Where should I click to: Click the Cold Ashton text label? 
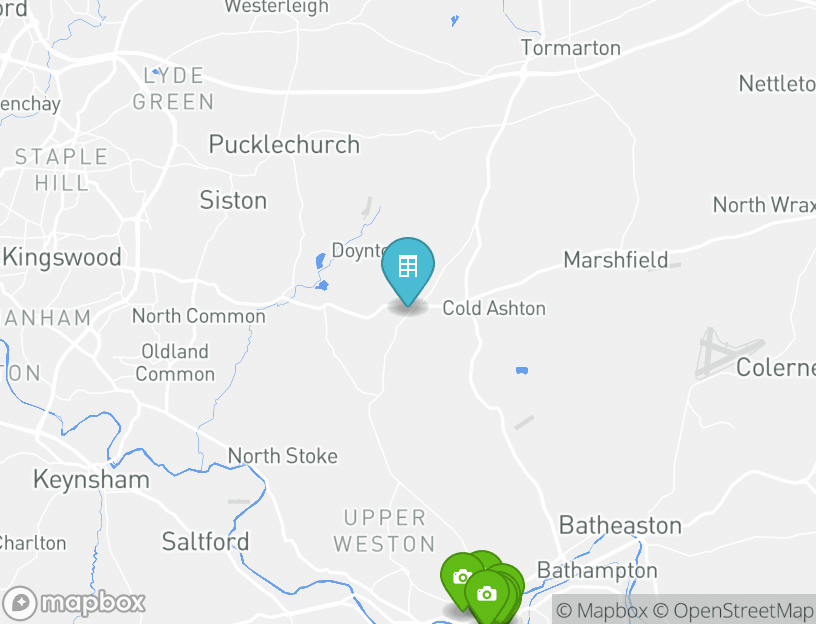[494, 308]
